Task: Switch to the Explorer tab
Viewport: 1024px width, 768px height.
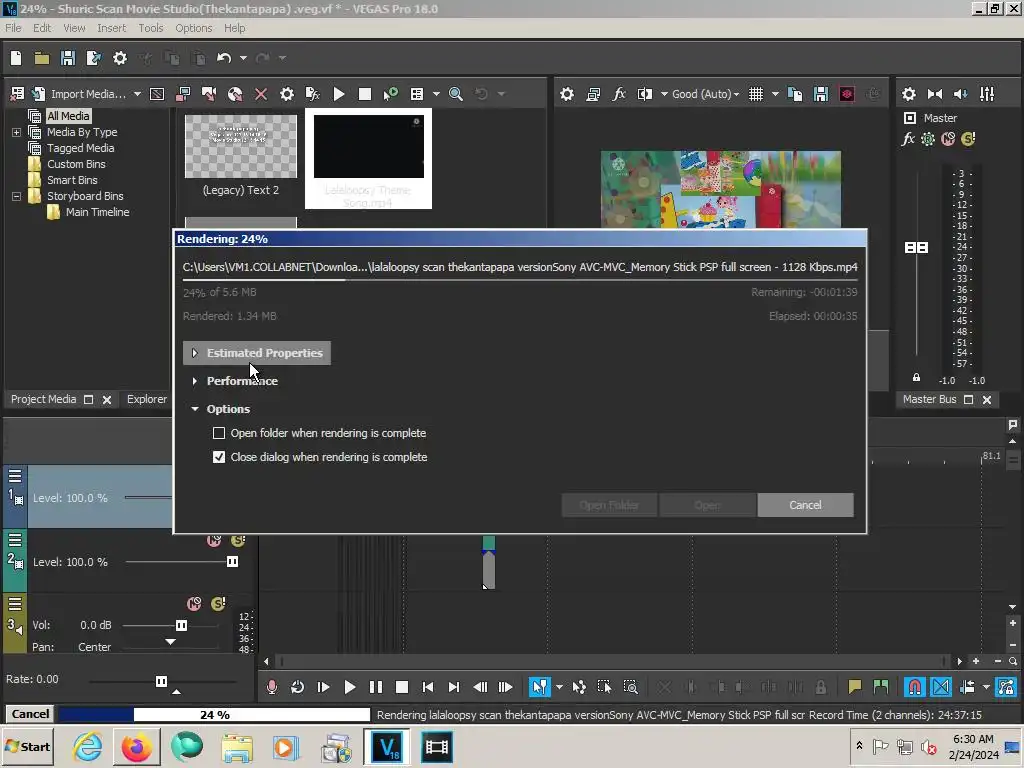Action: [147, 399]
